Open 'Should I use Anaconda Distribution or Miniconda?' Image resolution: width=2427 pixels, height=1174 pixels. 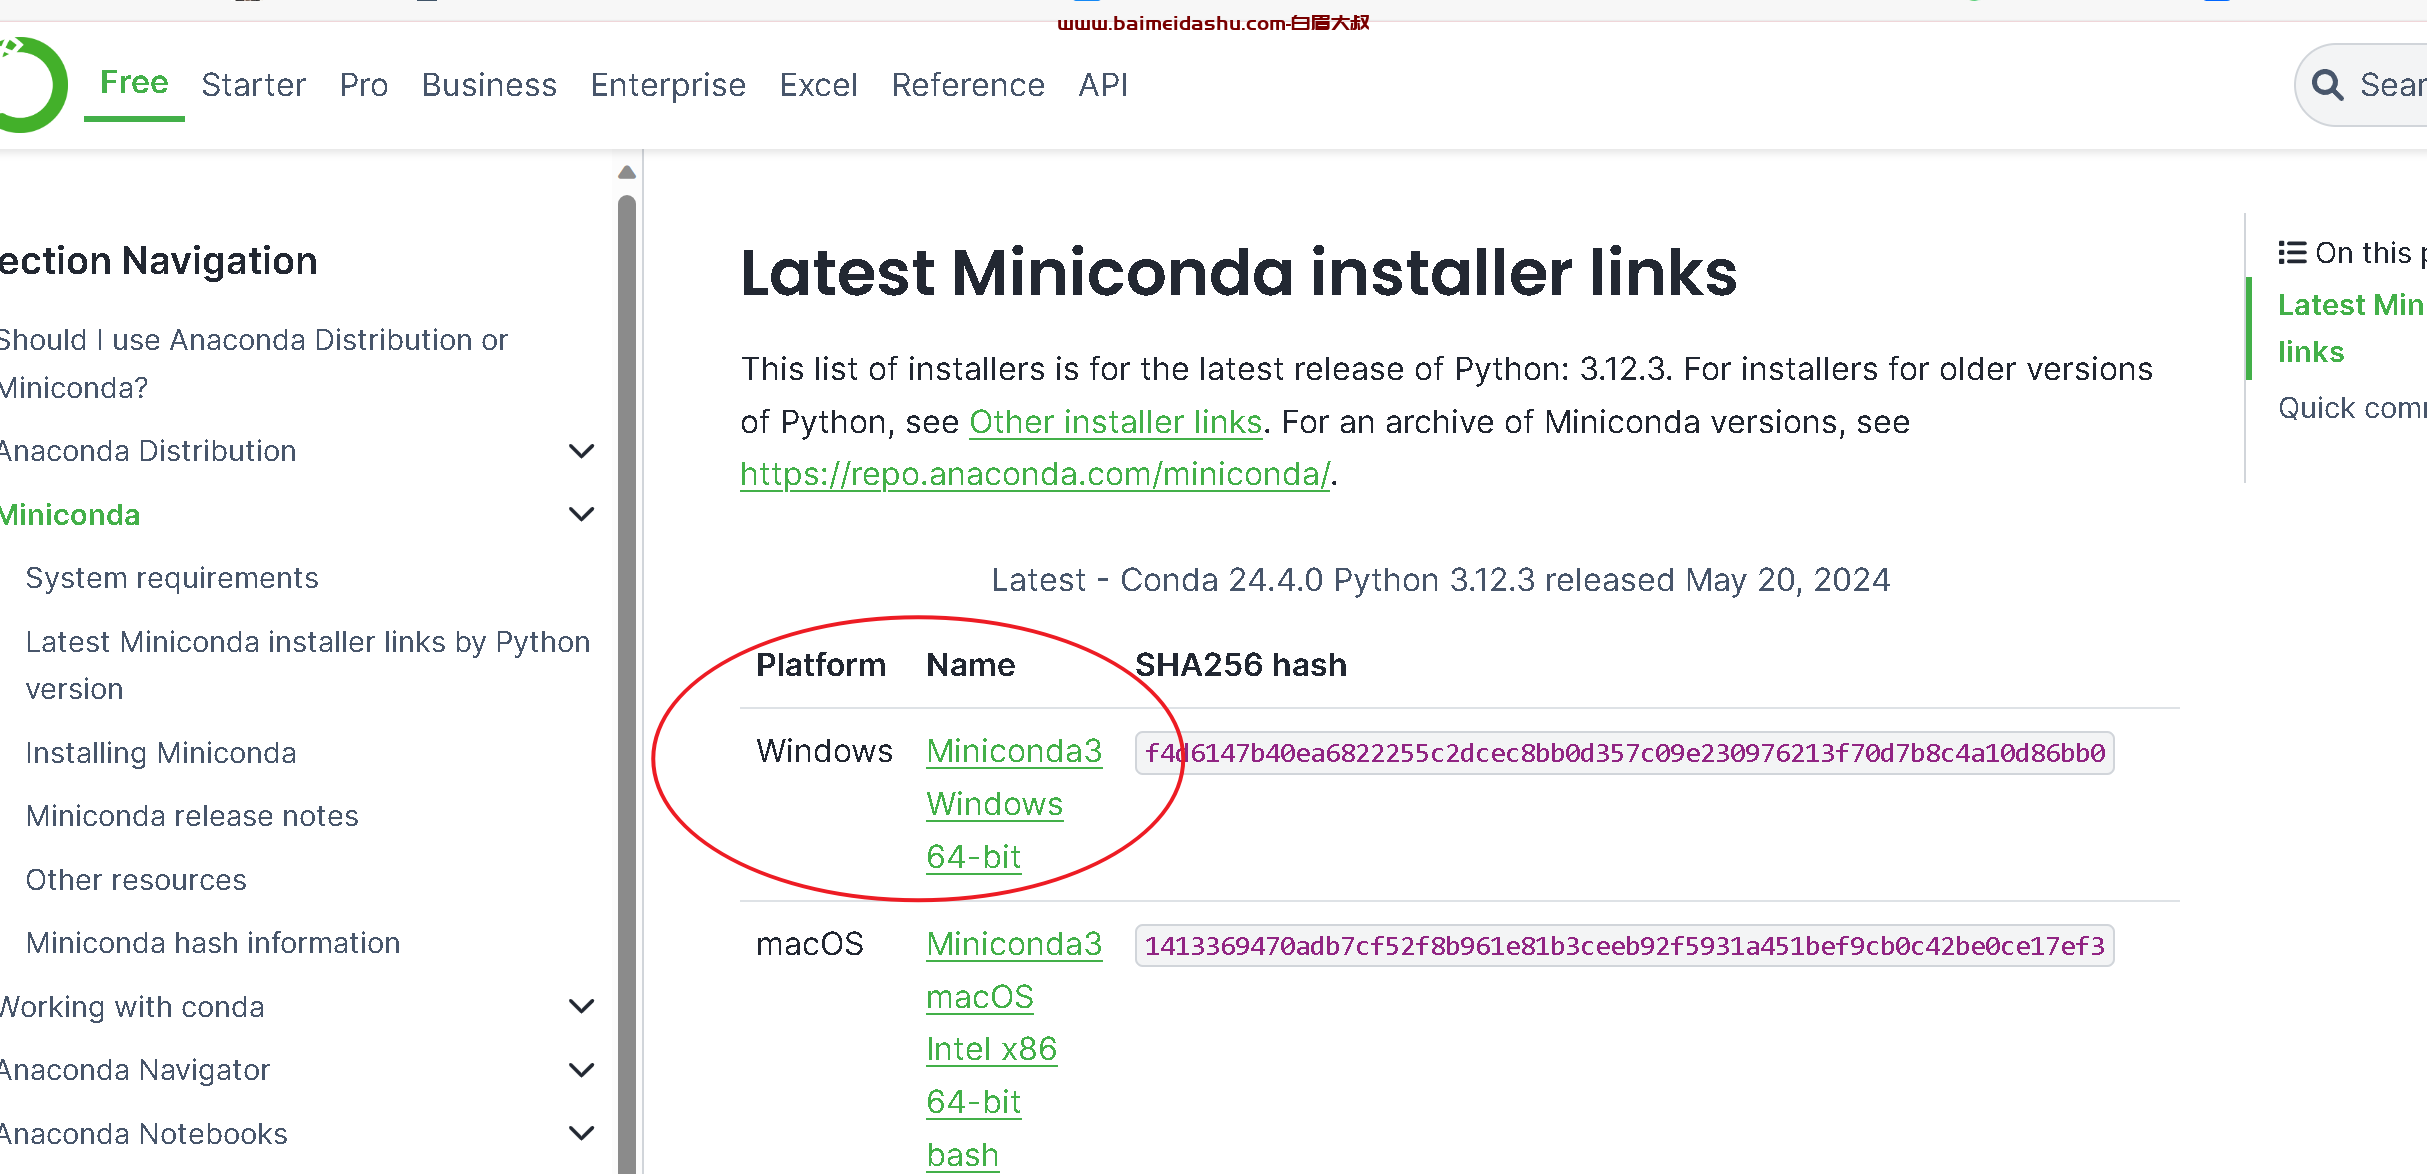tap(254, 363)
